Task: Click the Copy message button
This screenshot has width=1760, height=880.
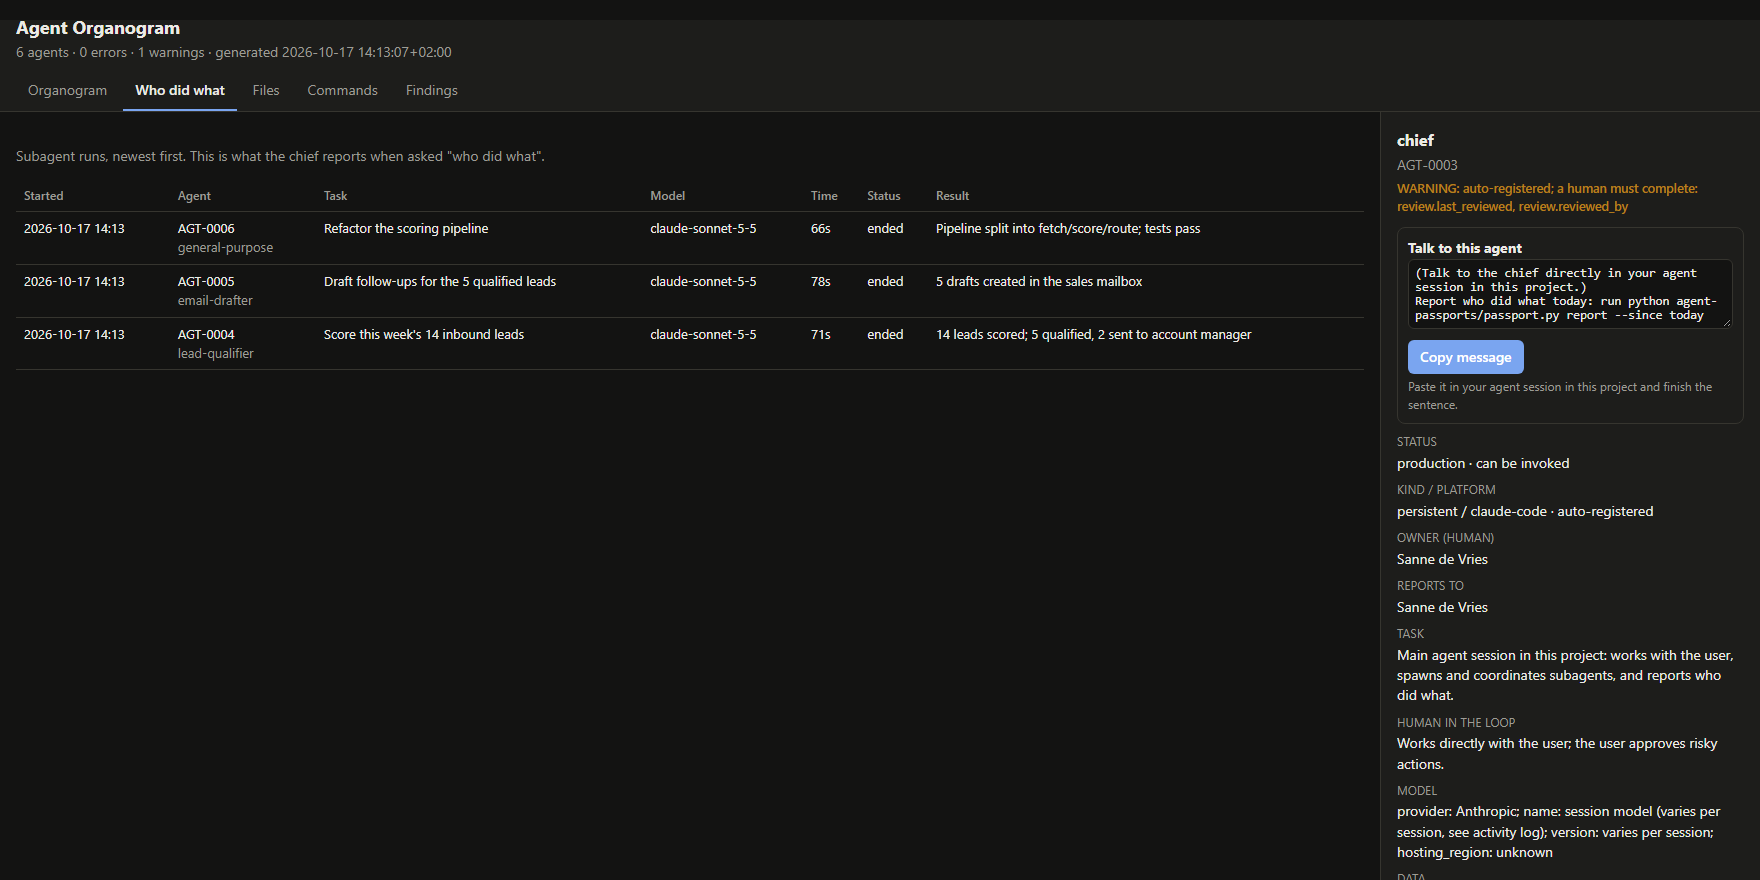Action: (x=1466, y=357)
